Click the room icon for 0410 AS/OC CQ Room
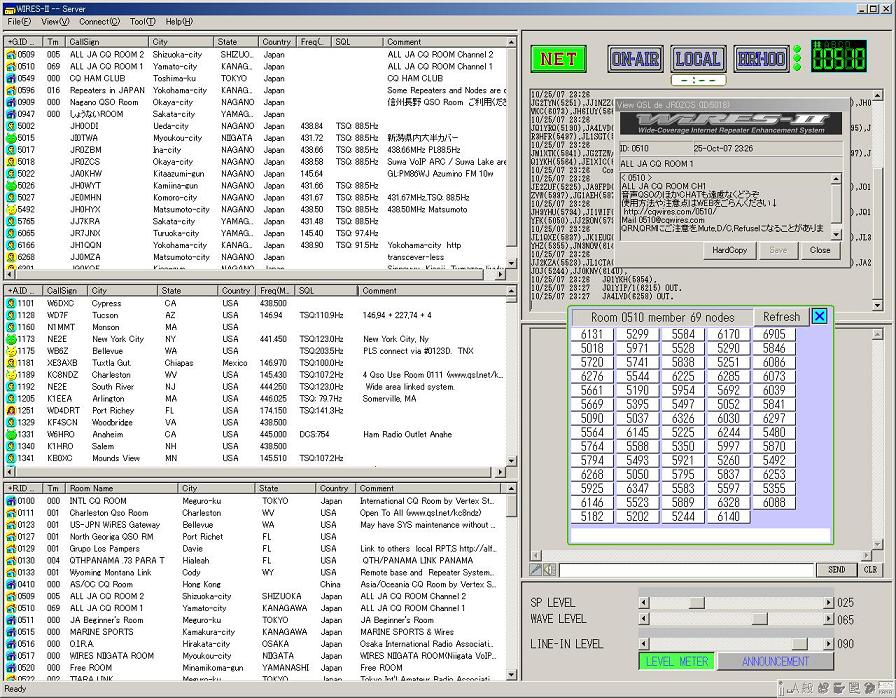 click(11, 584)
